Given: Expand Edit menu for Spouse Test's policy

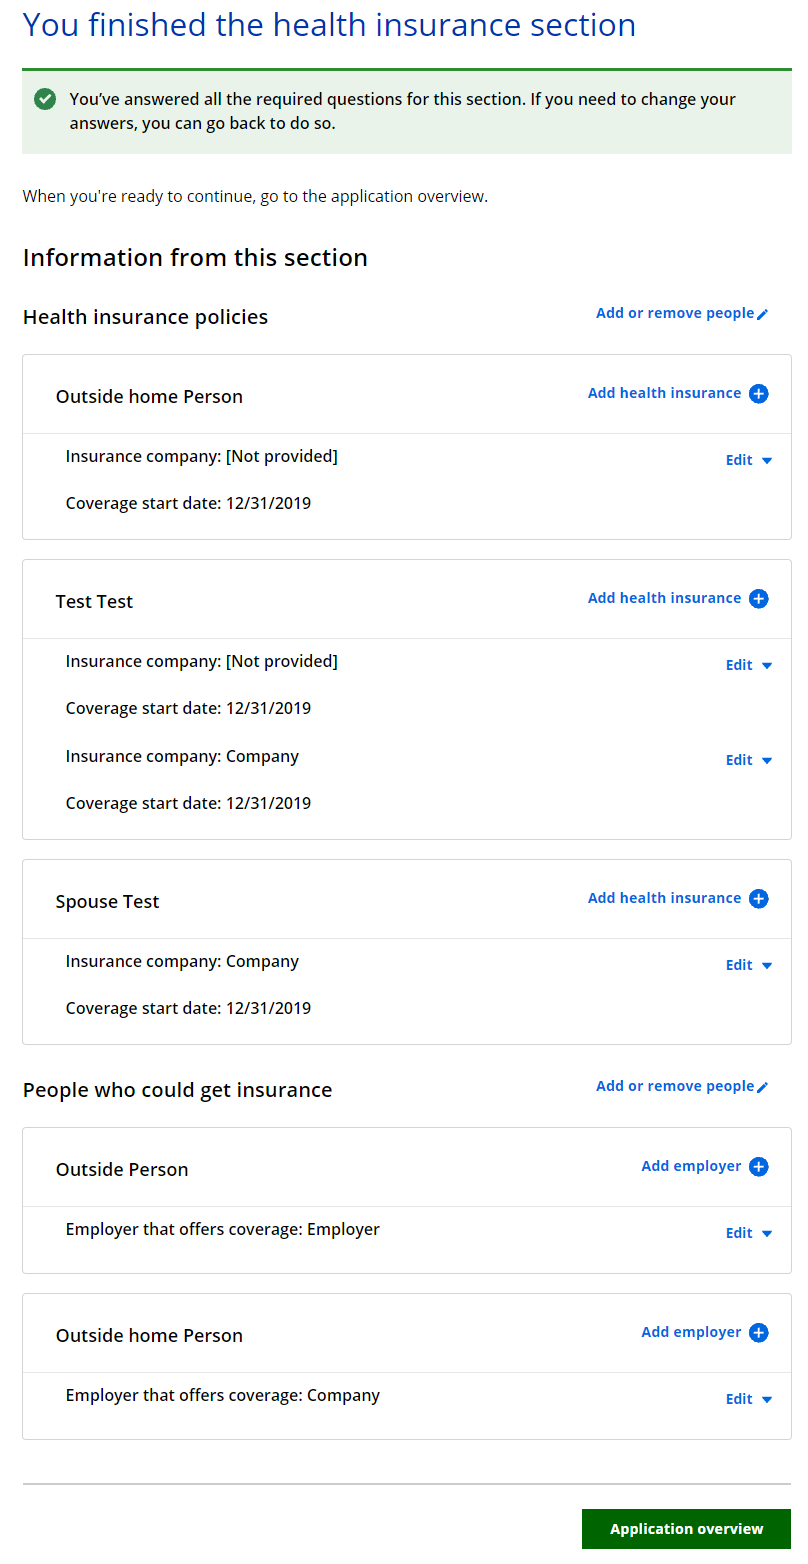Looking at the screenshot, I should point(749,966).
